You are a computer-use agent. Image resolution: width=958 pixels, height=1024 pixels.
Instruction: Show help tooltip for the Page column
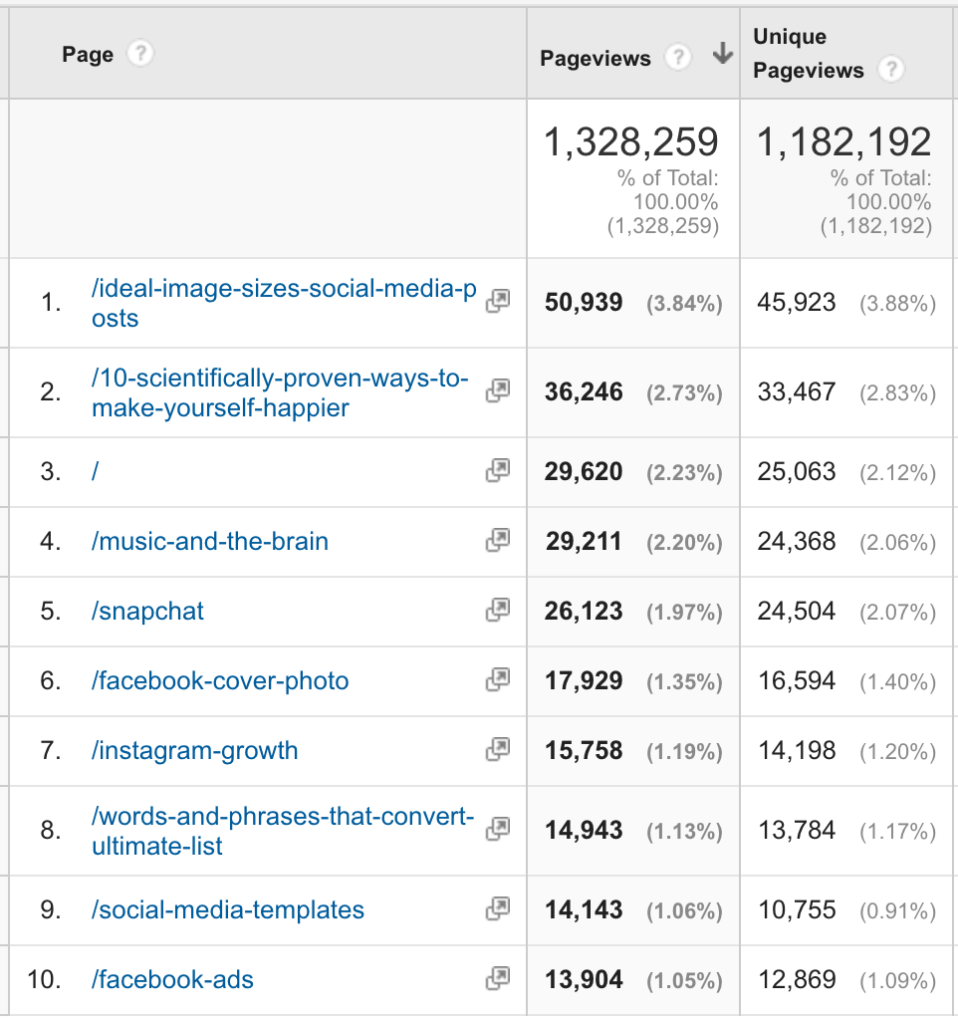[142, 54]
